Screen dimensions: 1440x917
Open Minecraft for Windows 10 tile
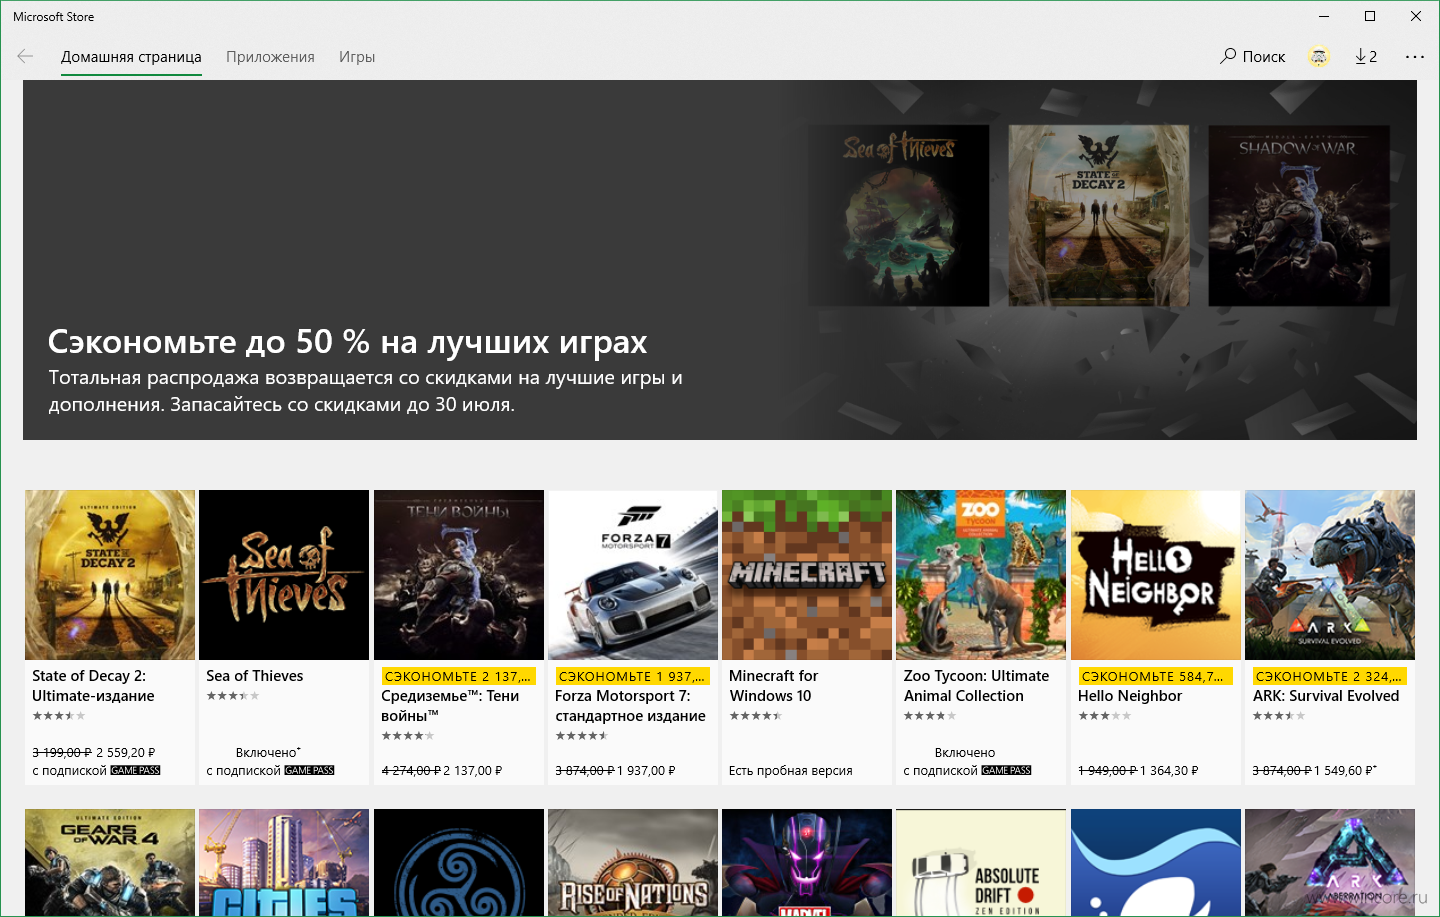click(x=807, y=637)
